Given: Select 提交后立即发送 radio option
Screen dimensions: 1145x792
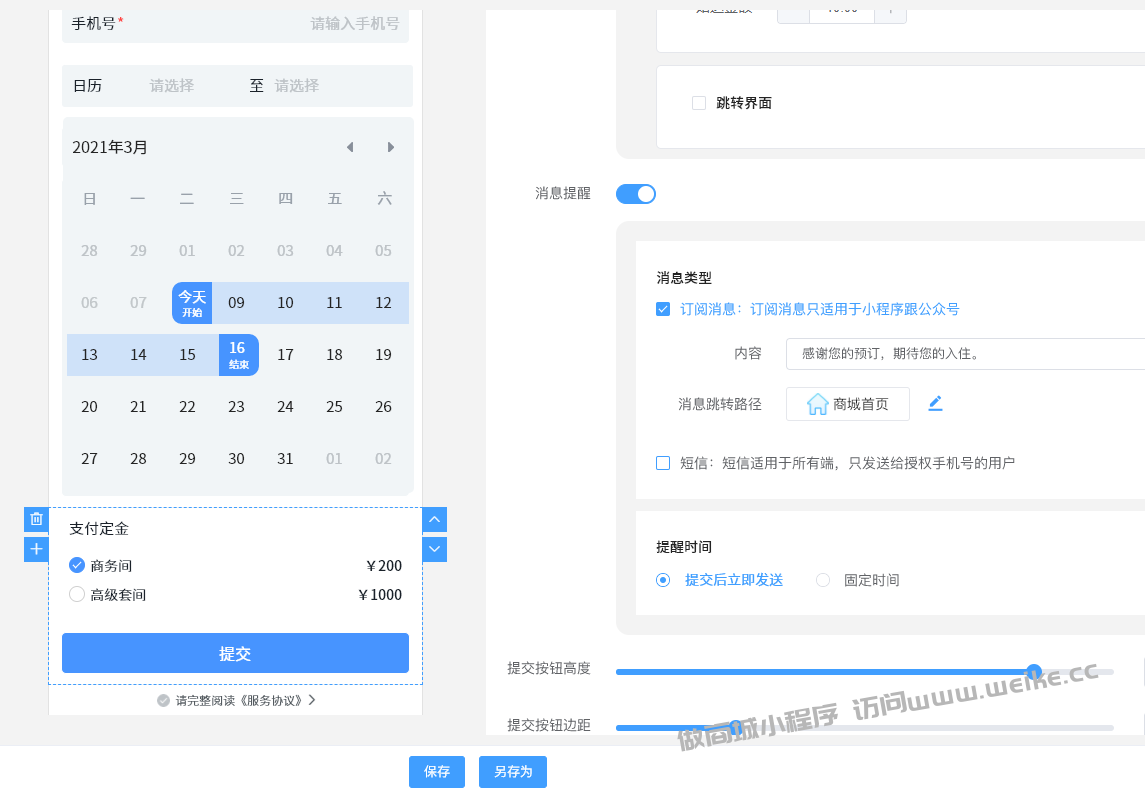Looking at the screenshot, I should pyautogui.click(x=663, y=580).
